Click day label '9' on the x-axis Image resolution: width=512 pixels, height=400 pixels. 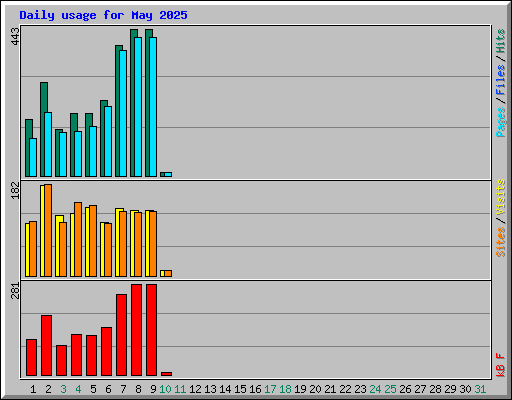pyautogui.click(x=153, y=389)
